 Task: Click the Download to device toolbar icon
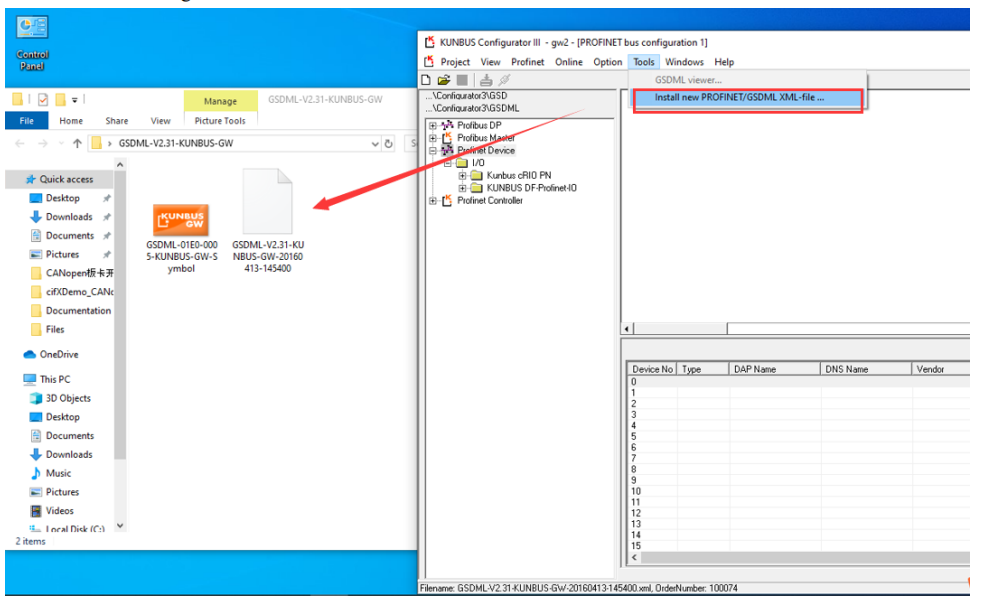coord(486,80)
